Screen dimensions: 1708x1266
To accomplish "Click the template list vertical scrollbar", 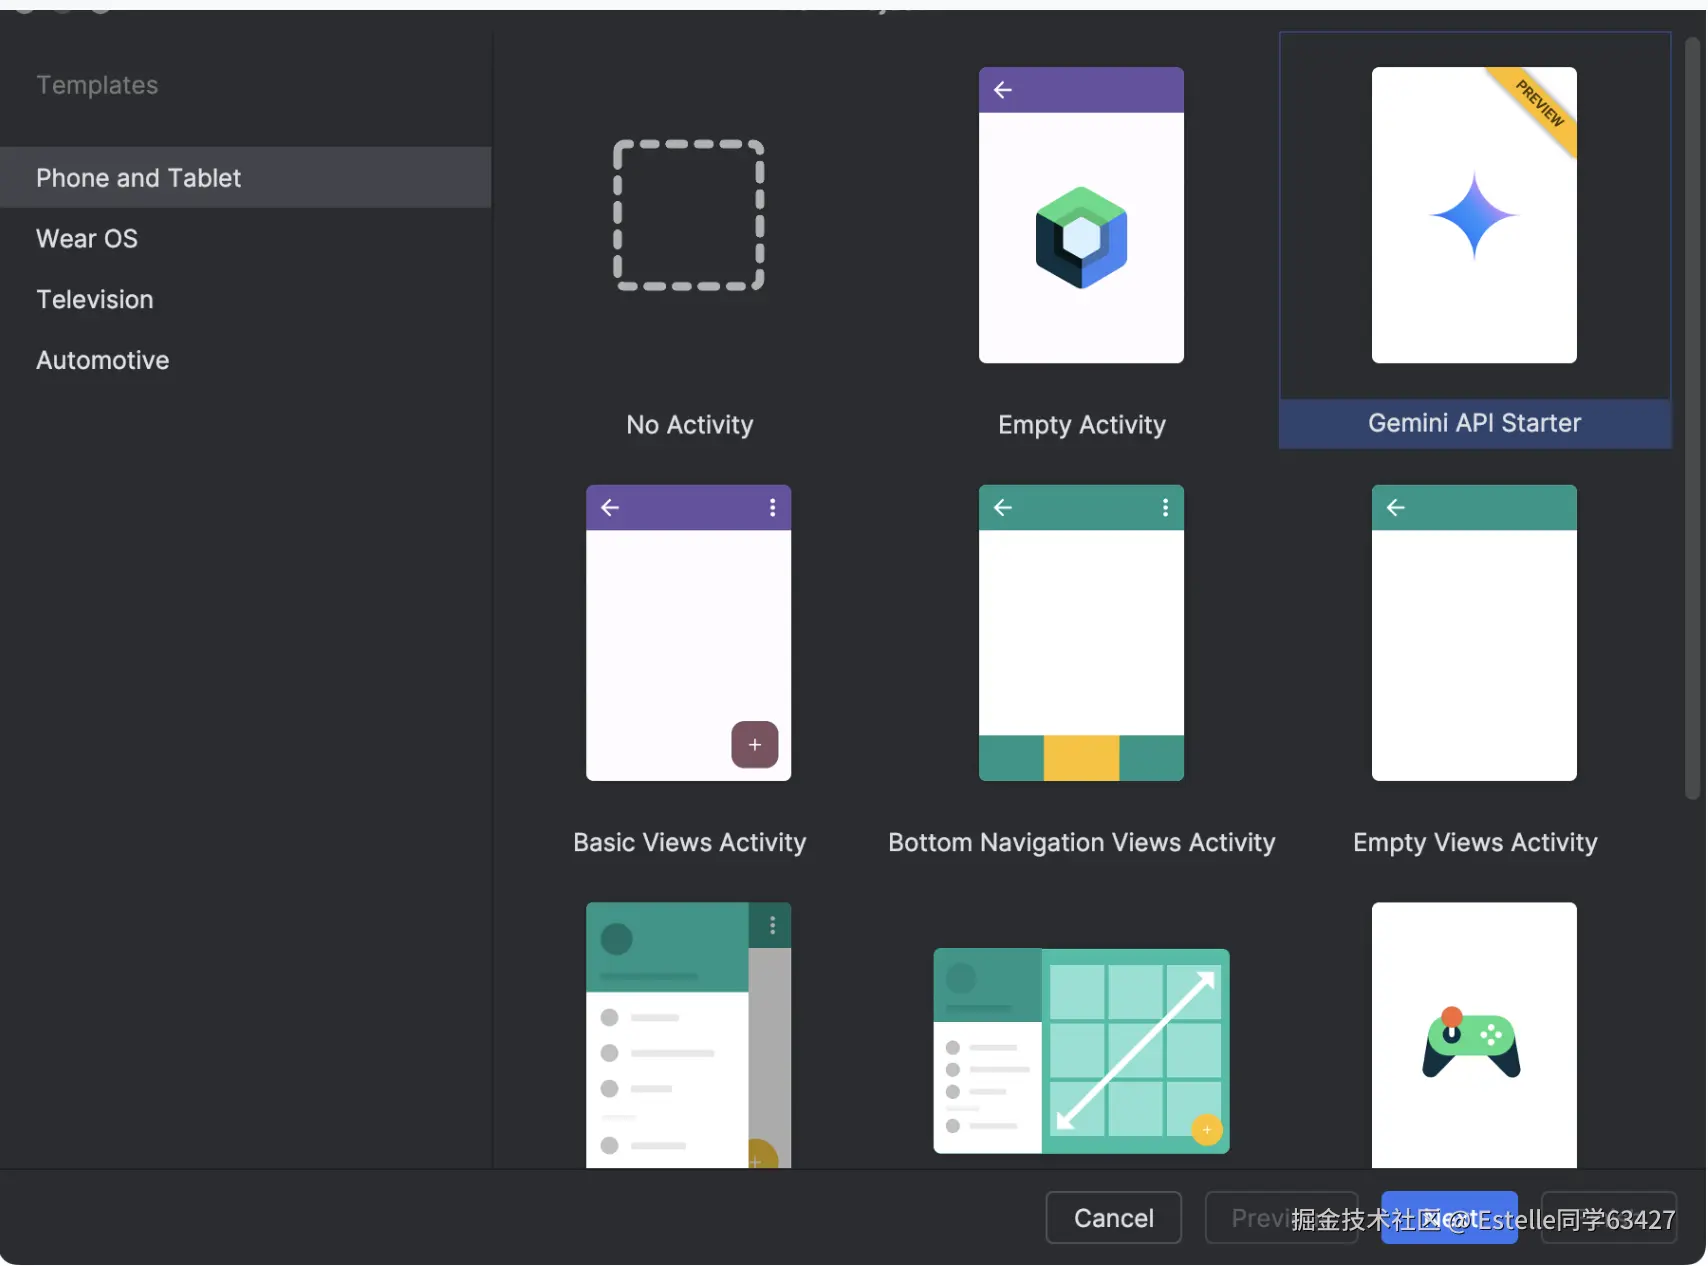I will point(1693,418).
